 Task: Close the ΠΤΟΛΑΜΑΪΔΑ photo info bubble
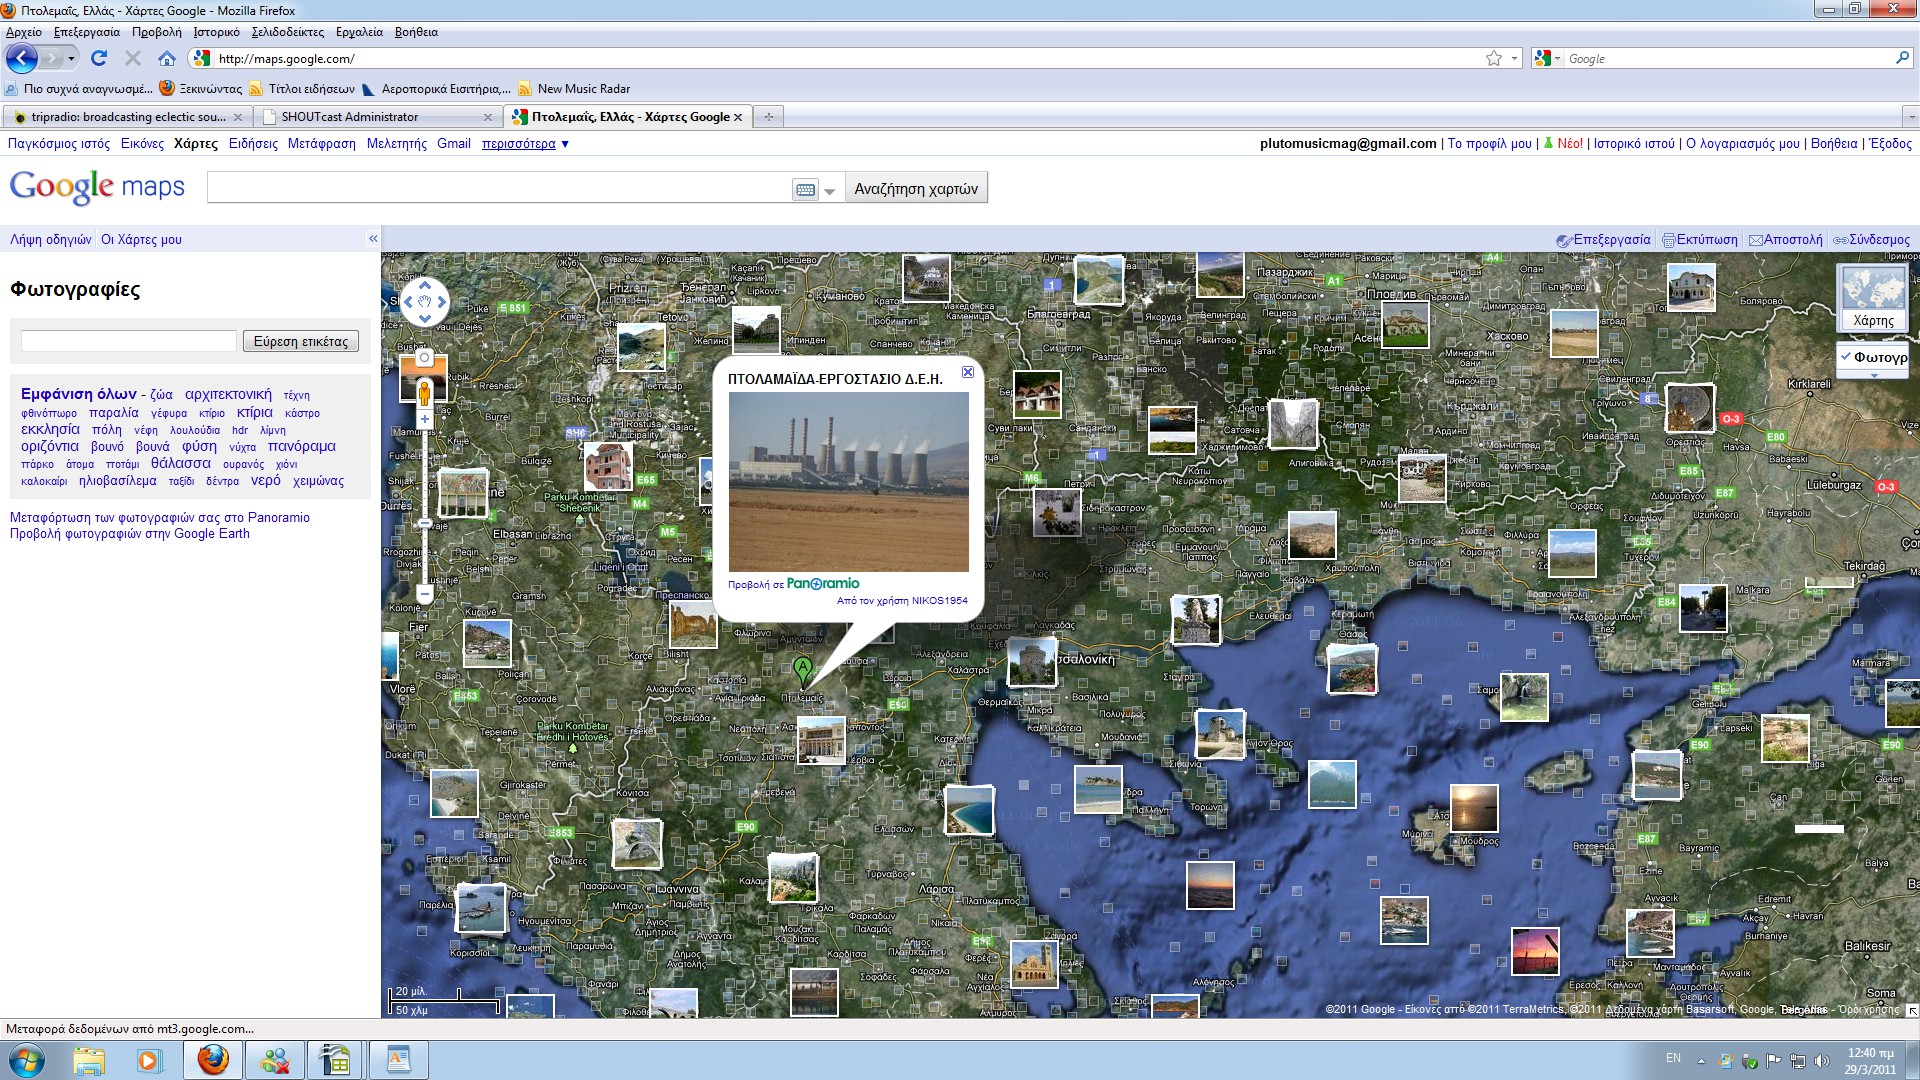(x=967, y=372)
